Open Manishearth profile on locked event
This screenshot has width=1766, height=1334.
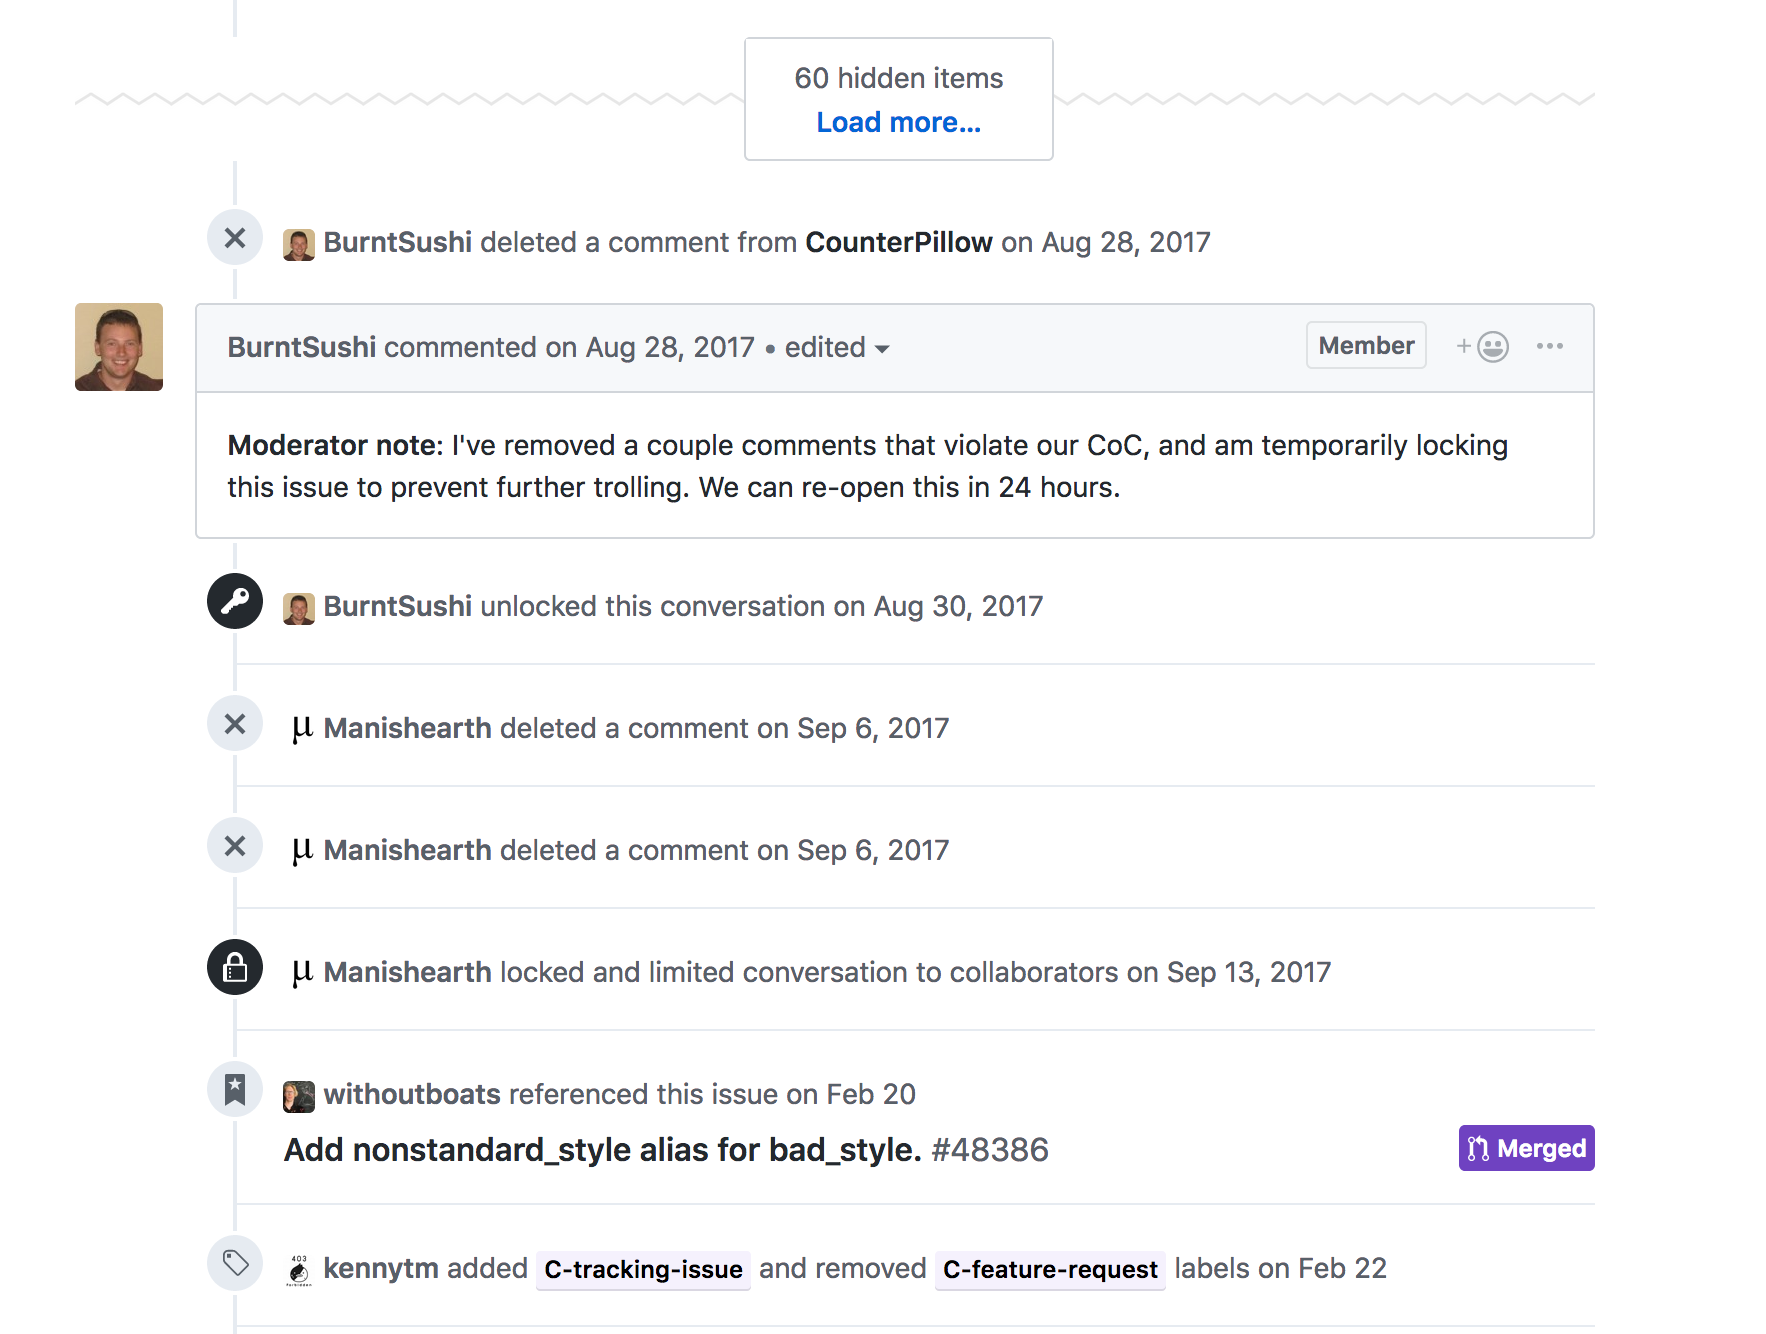407,972
